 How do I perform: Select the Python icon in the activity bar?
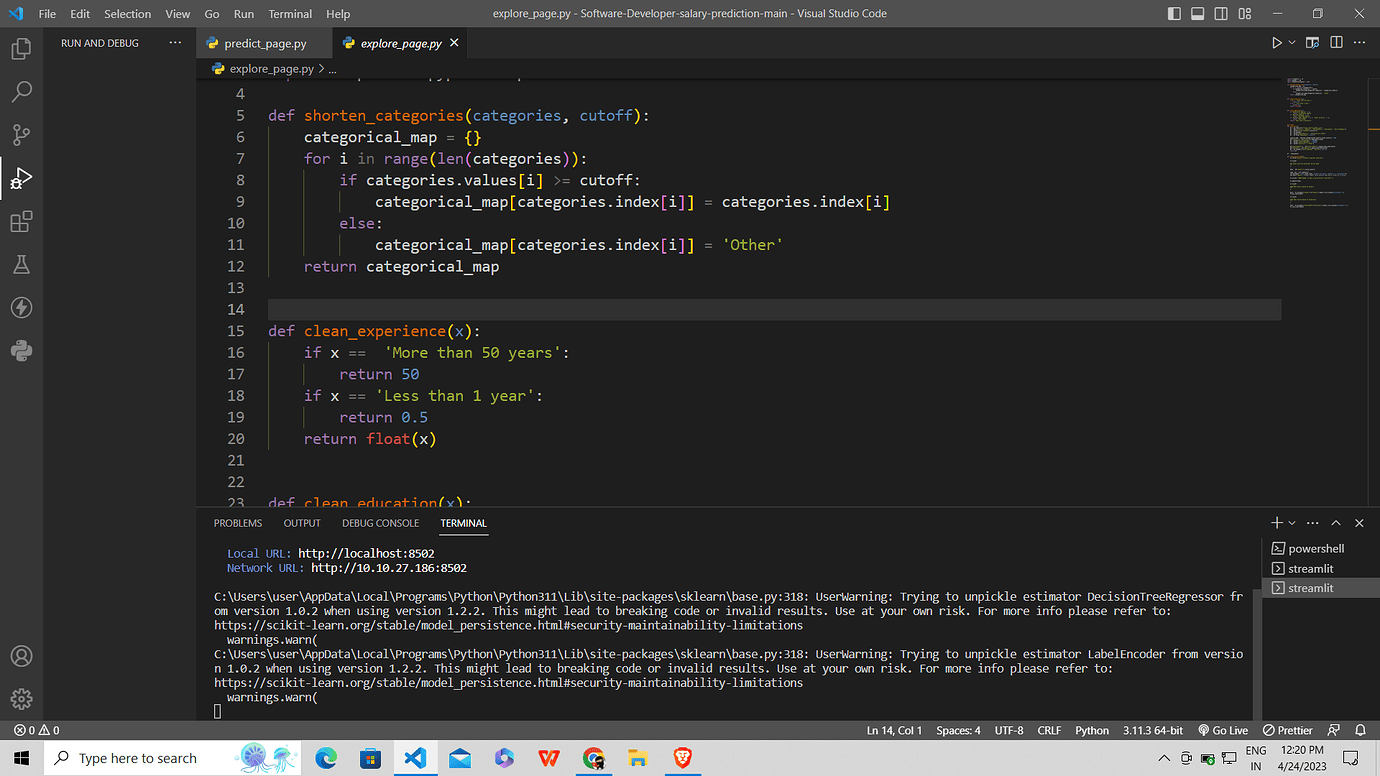[22, 350]
